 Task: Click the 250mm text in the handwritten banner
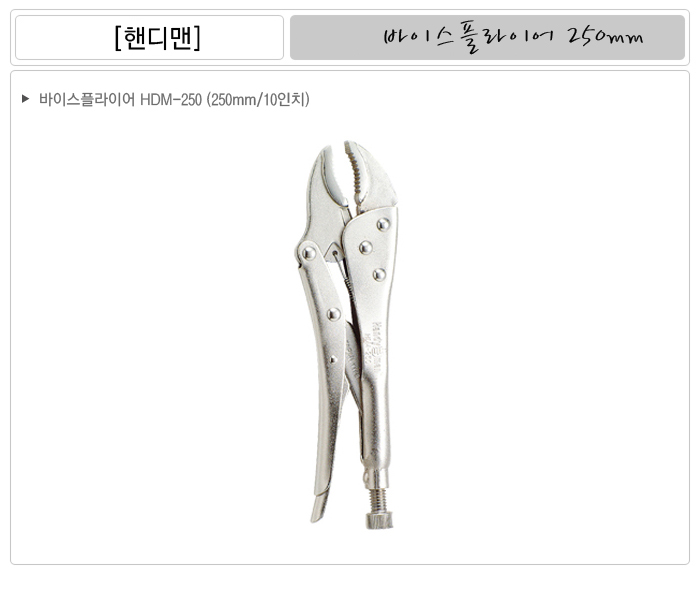point(605,37)
